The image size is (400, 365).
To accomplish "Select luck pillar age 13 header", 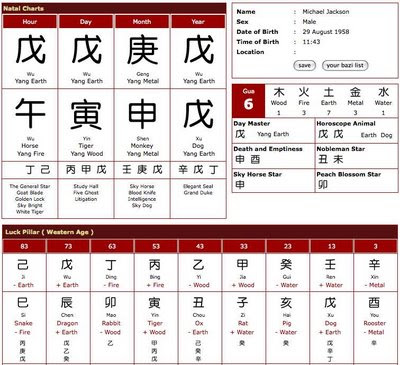I will pos(331,246).
